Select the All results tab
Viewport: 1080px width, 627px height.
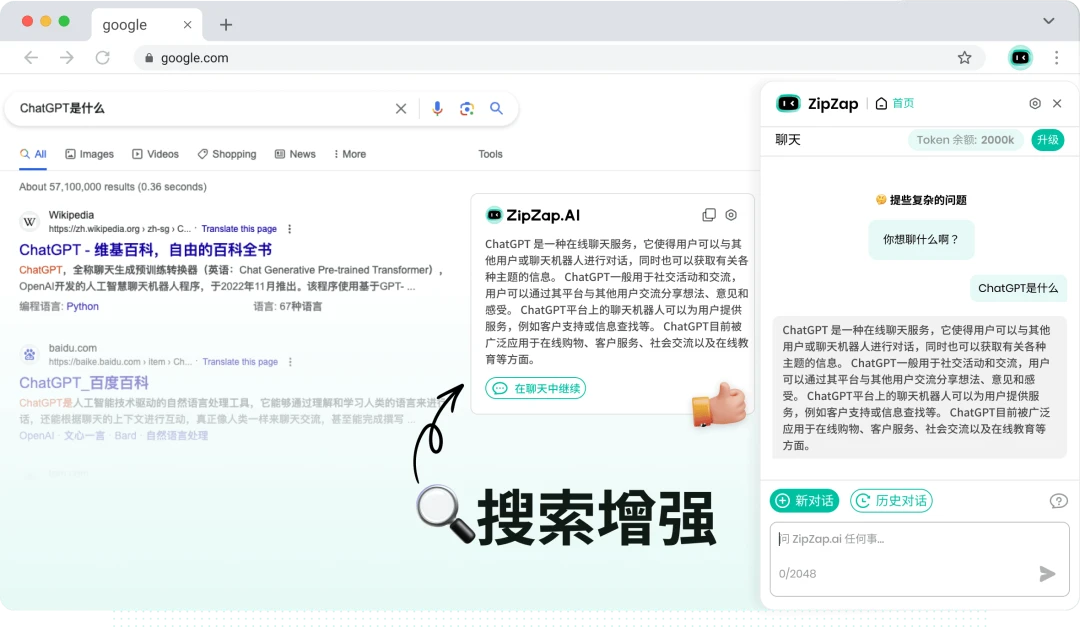point(33,154)
